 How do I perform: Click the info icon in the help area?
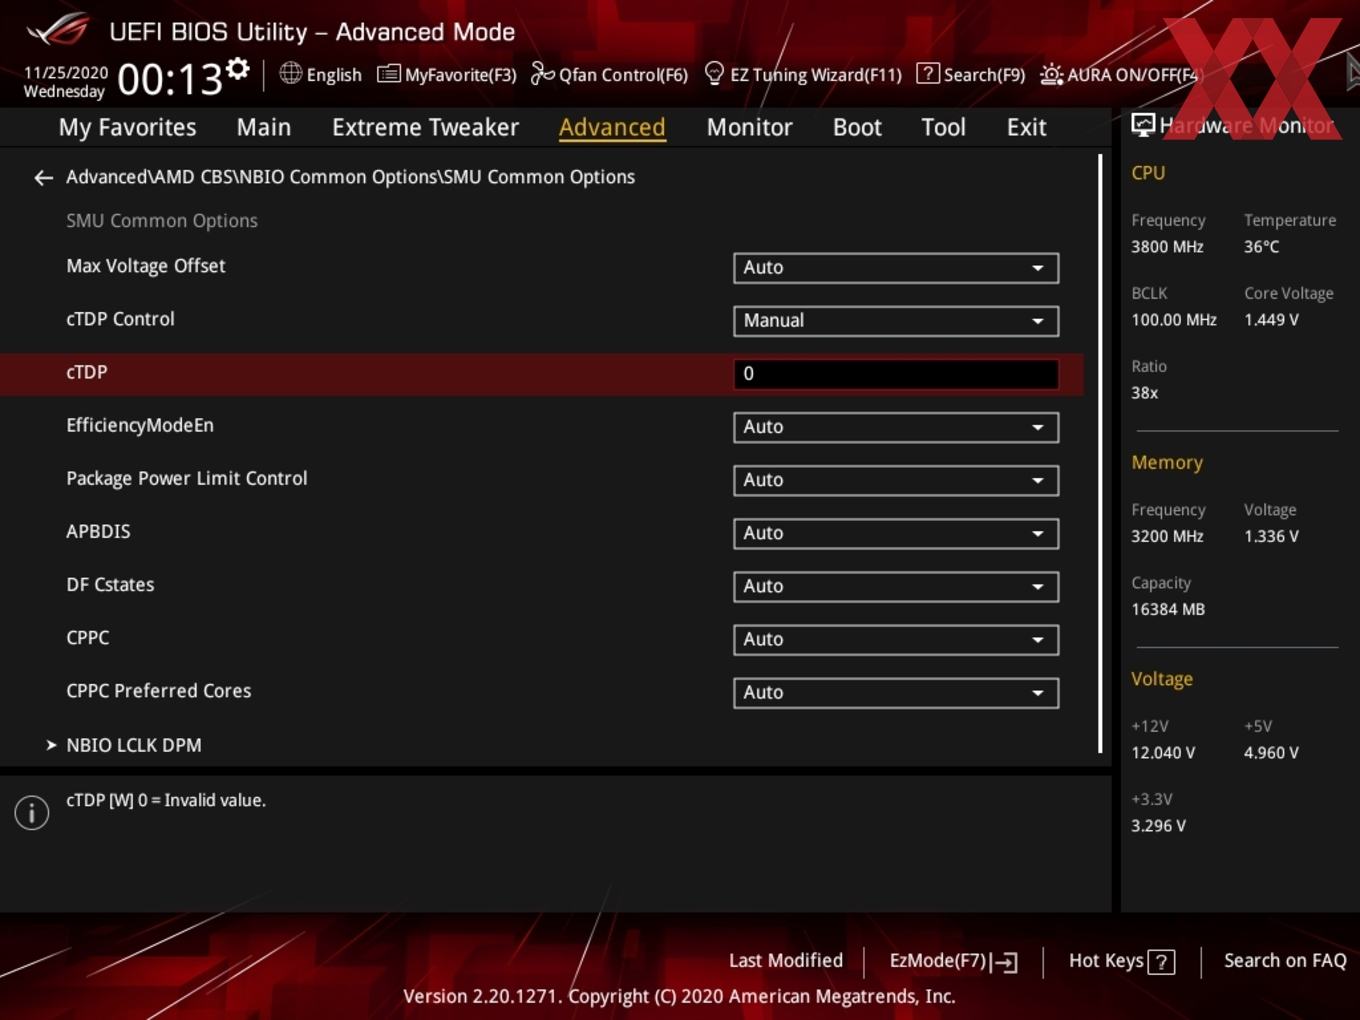click(32, 812)
